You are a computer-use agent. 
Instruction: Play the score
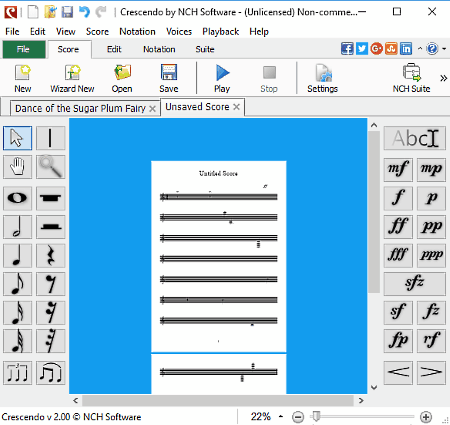(x=222, y=79)
